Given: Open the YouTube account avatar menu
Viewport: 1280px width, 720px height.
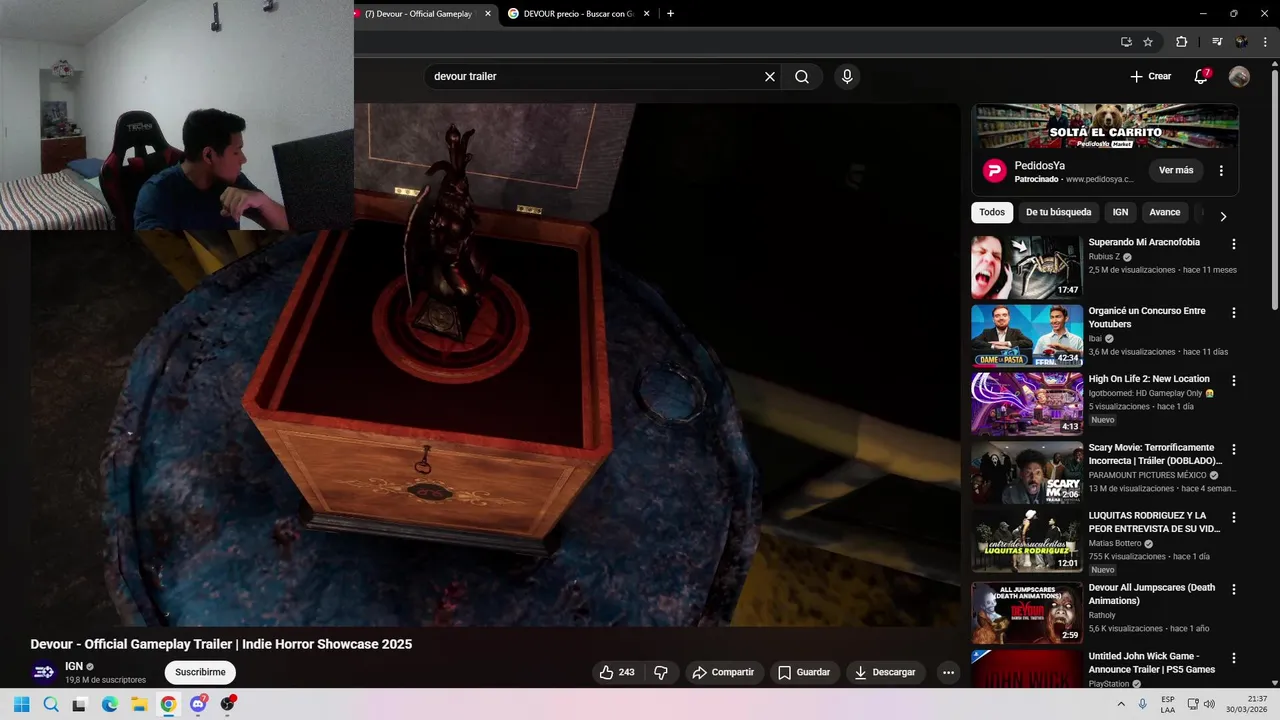Looking at the screenshot, I should pyautogui.click(x=1239, y=77).
